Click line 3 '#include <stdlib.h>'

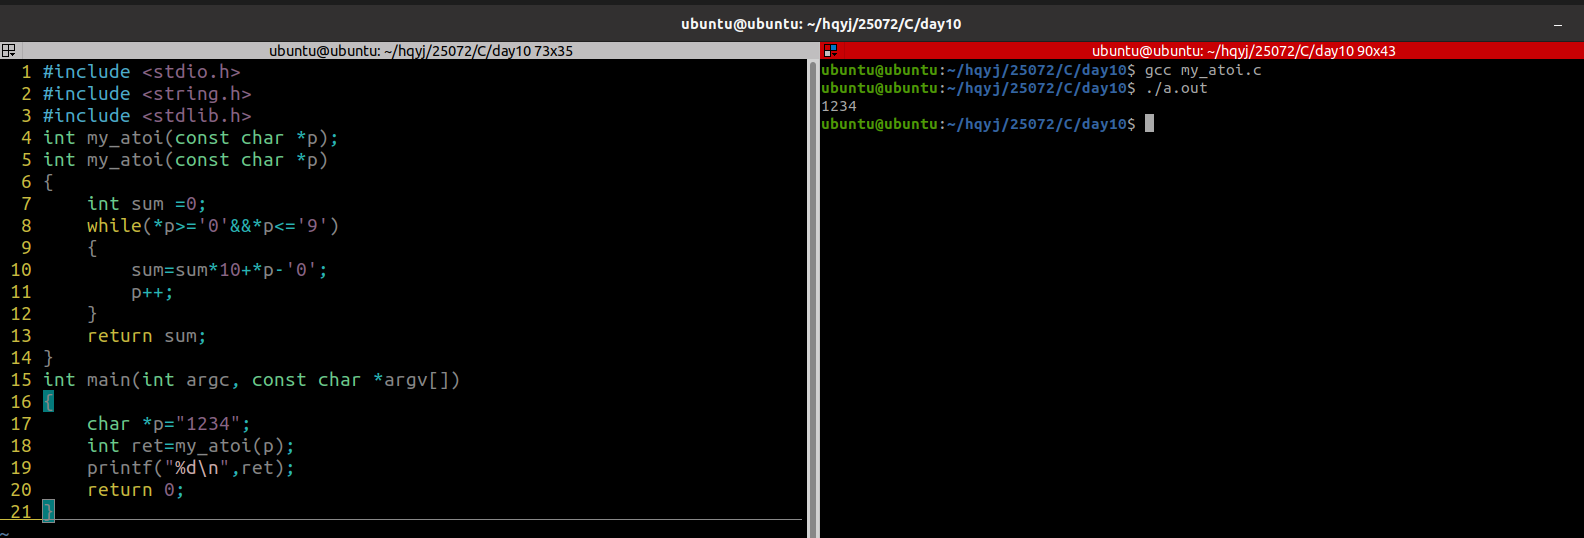coord(147,116)
